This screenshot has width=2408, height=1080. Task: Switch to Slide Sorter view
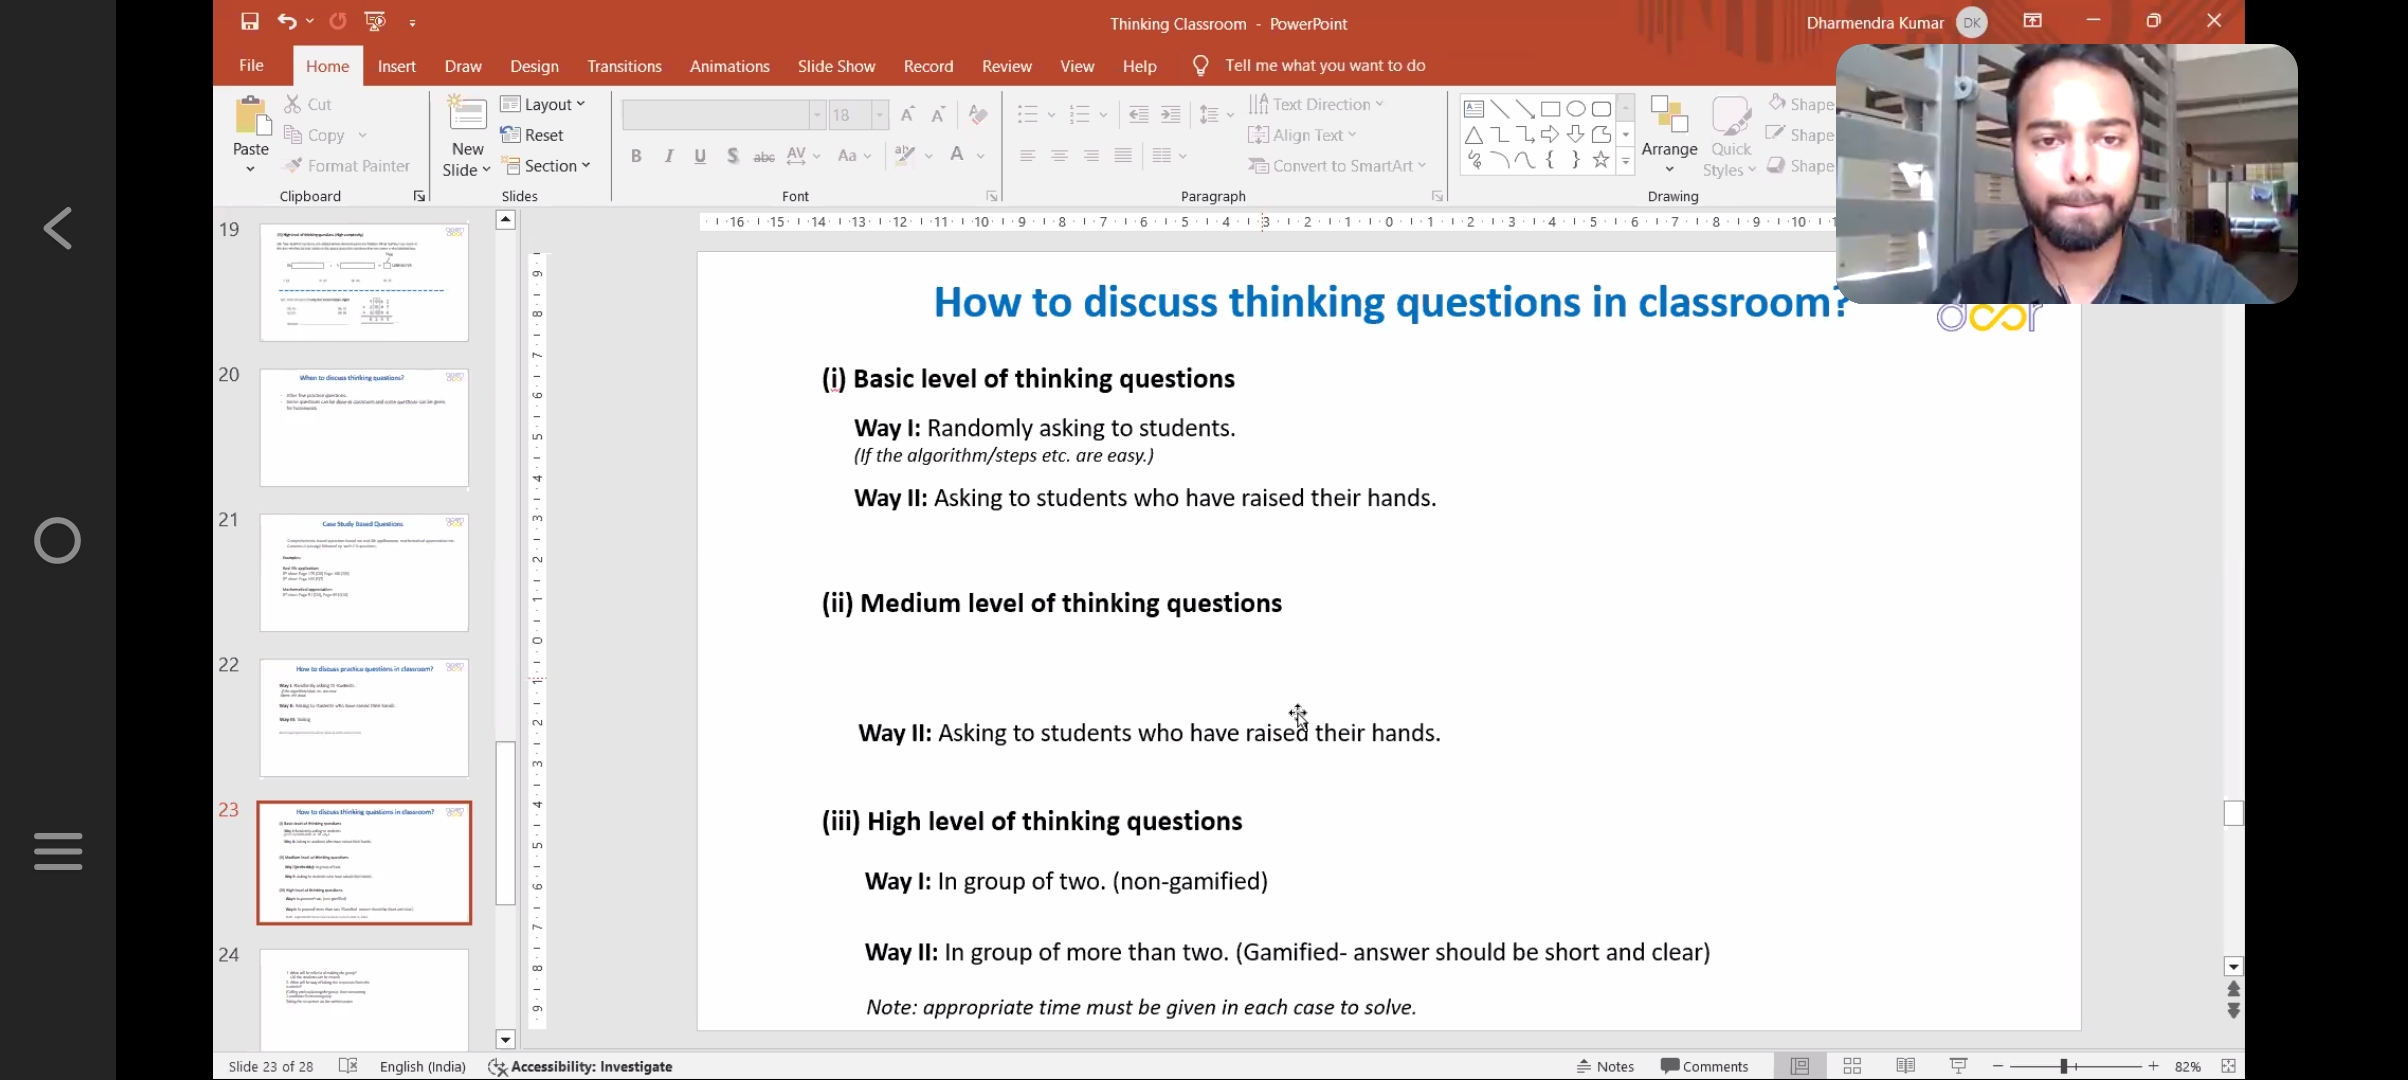pos(1852,1066)
